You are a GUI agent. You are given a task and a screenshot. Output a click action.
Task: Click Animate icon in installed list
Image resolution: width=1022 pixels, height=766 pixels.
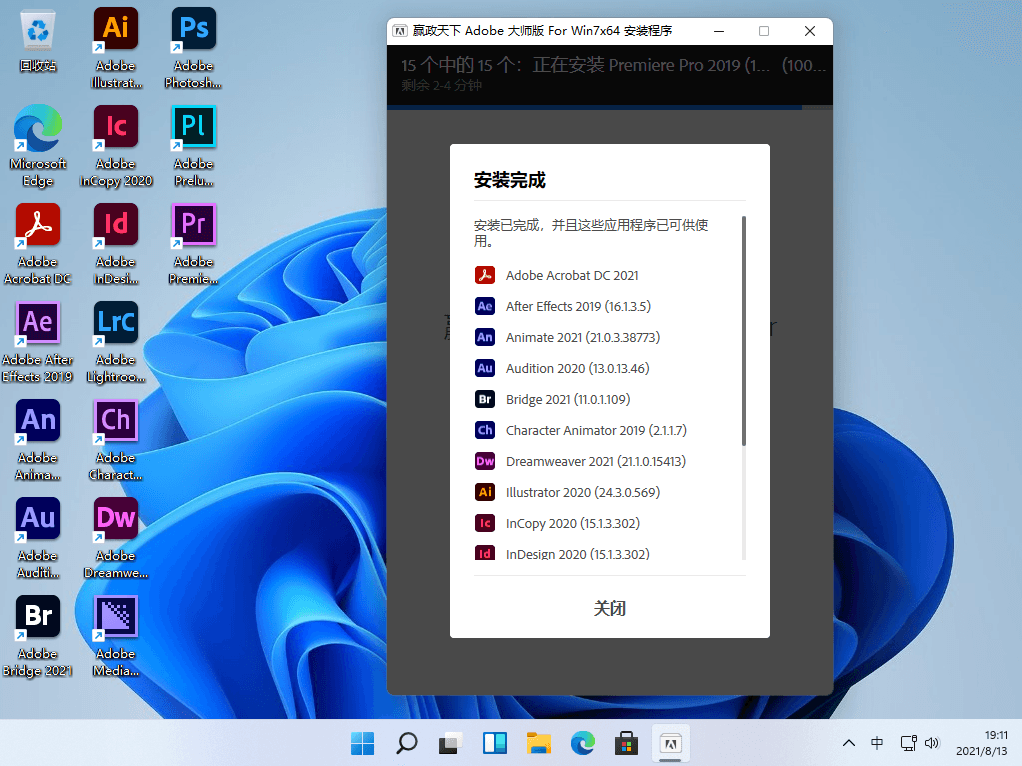(484, 337)
